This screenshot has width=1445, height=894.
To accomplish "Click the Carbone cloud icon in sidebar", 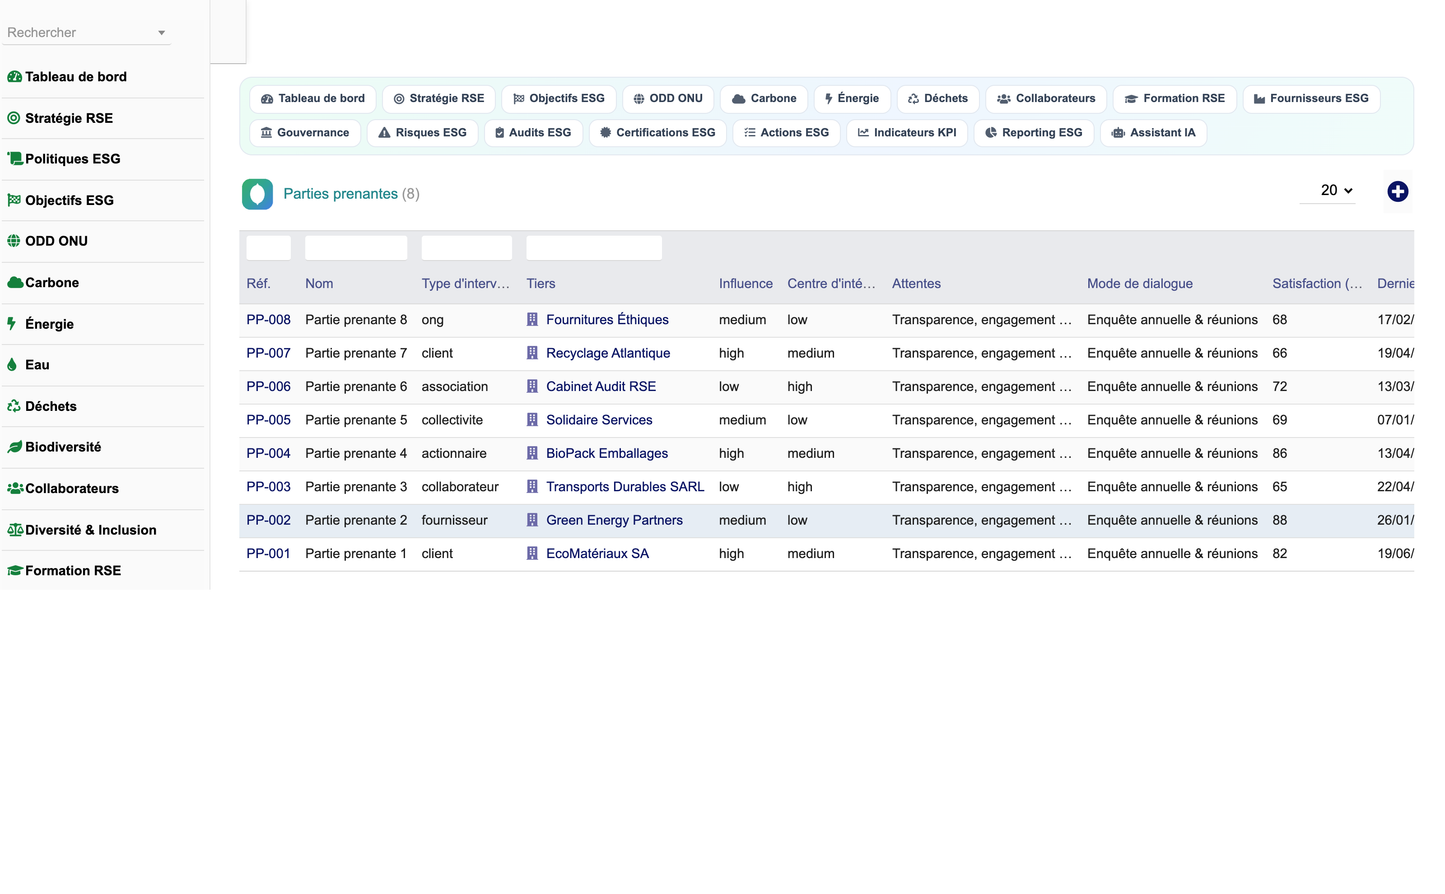I will (x=15, y=283).
